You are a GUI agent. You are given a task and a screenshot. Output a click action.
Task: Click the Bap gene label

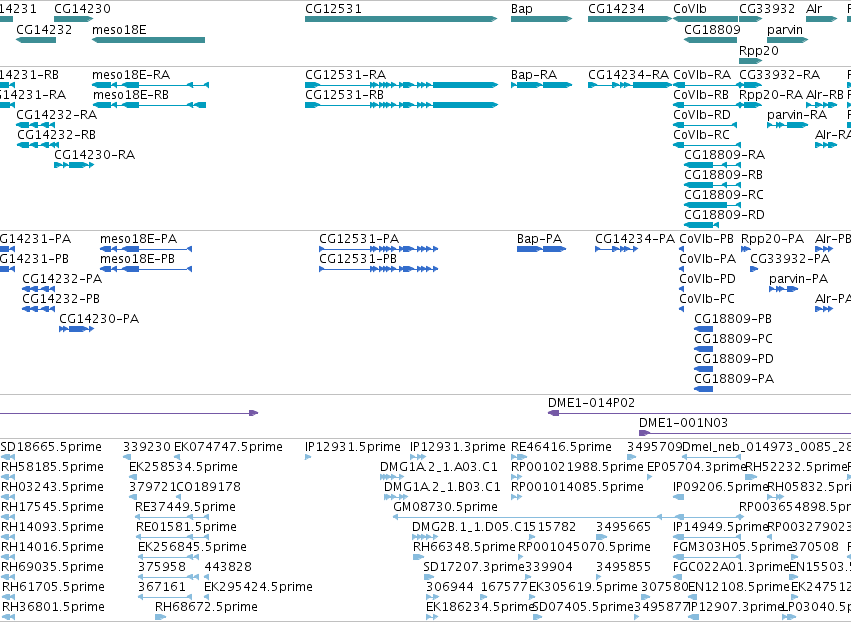coord(522,9)
